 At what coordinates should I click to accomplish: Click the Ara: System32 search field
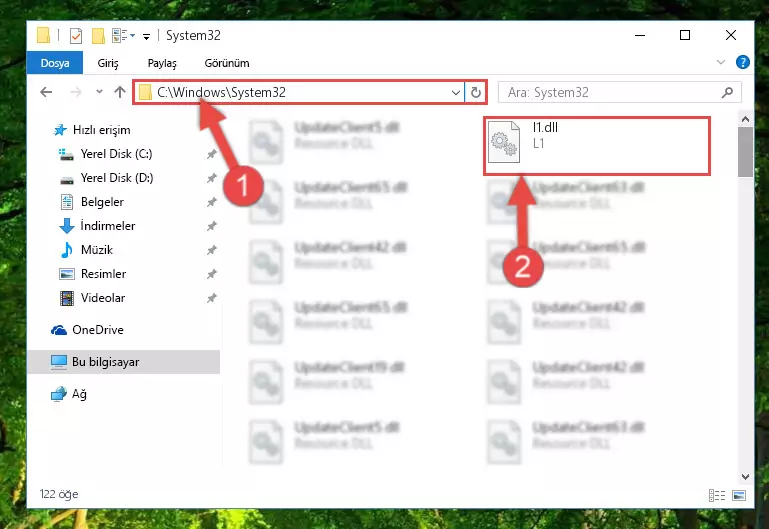tap(619, 92)
